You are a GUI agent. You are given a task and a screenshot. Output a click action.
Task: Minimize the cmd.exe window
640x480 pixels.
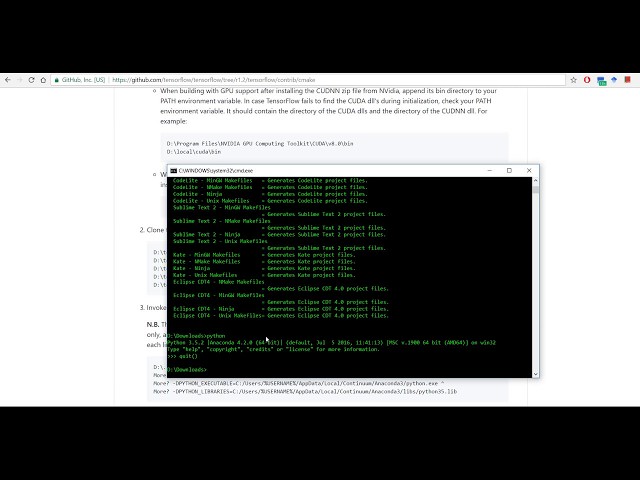[489, 171]
